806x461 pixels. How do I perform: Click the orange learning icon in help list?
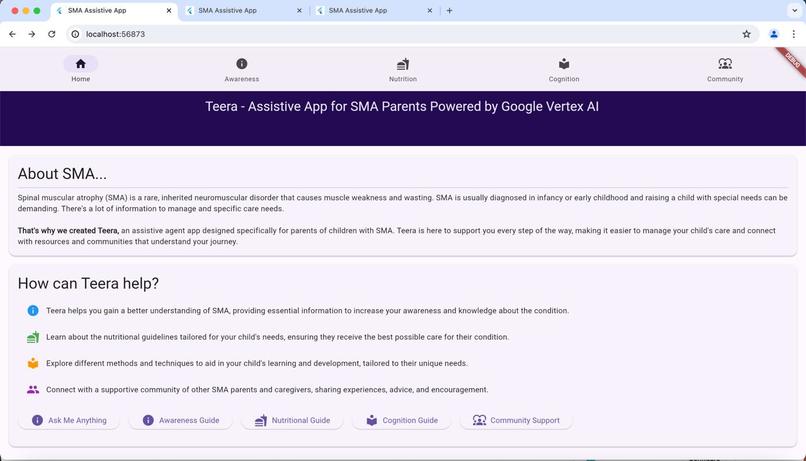point(33,363)
